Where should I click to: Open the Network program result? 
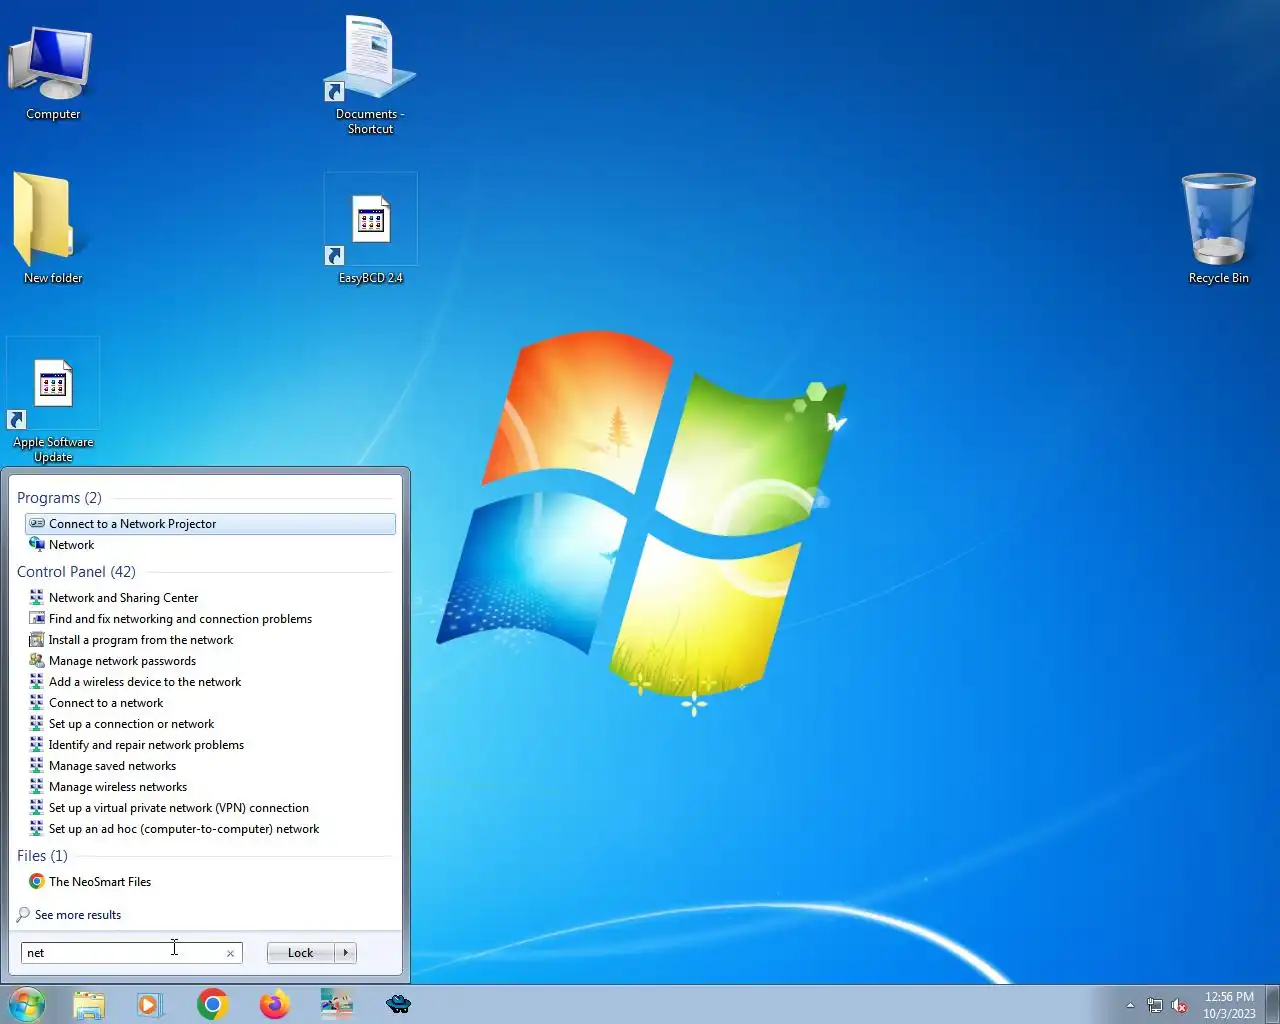point(210,545)
